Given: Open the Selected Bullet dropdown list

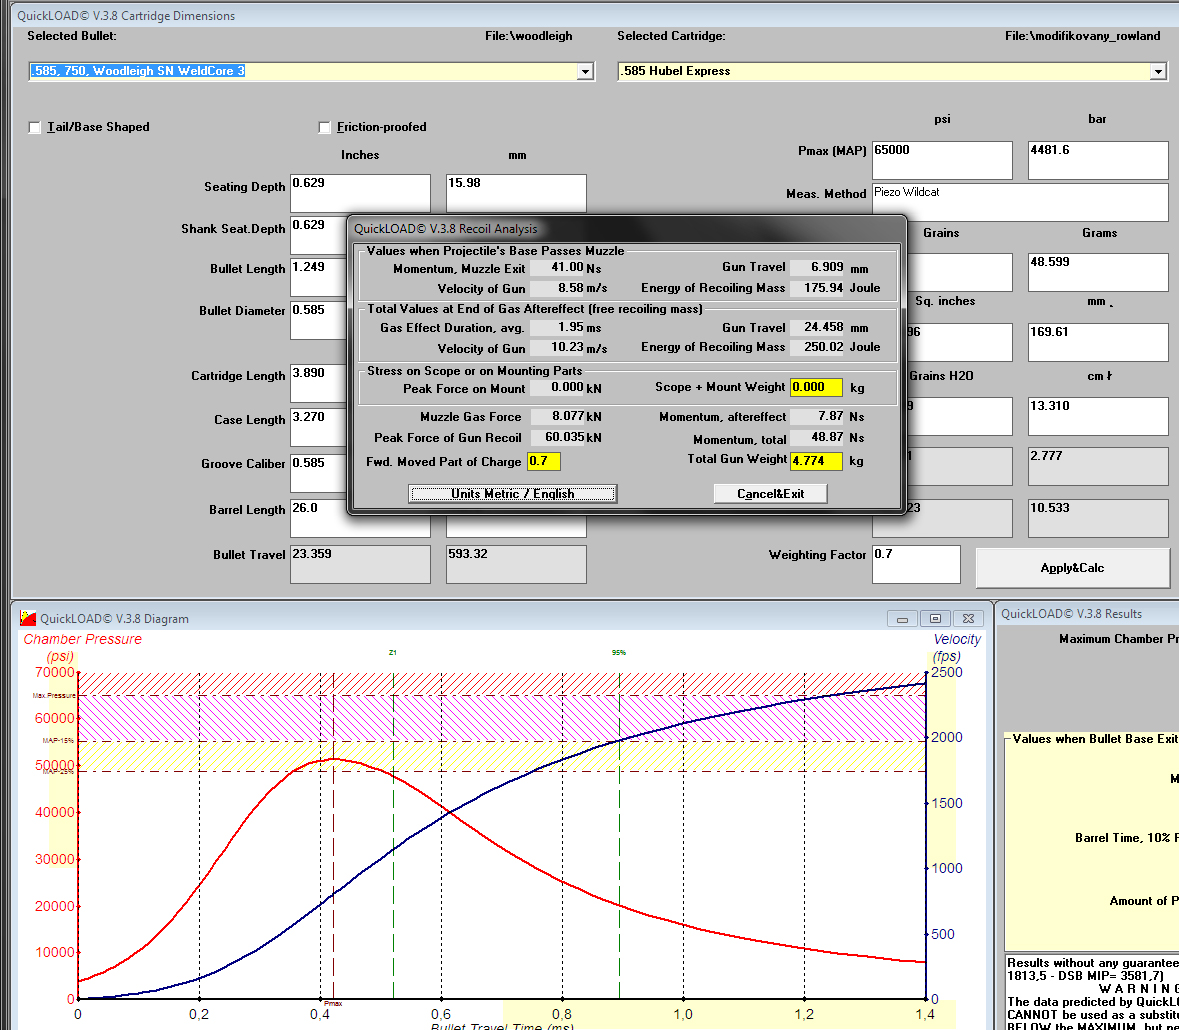Looking at the screenshot, I should 585,72.
